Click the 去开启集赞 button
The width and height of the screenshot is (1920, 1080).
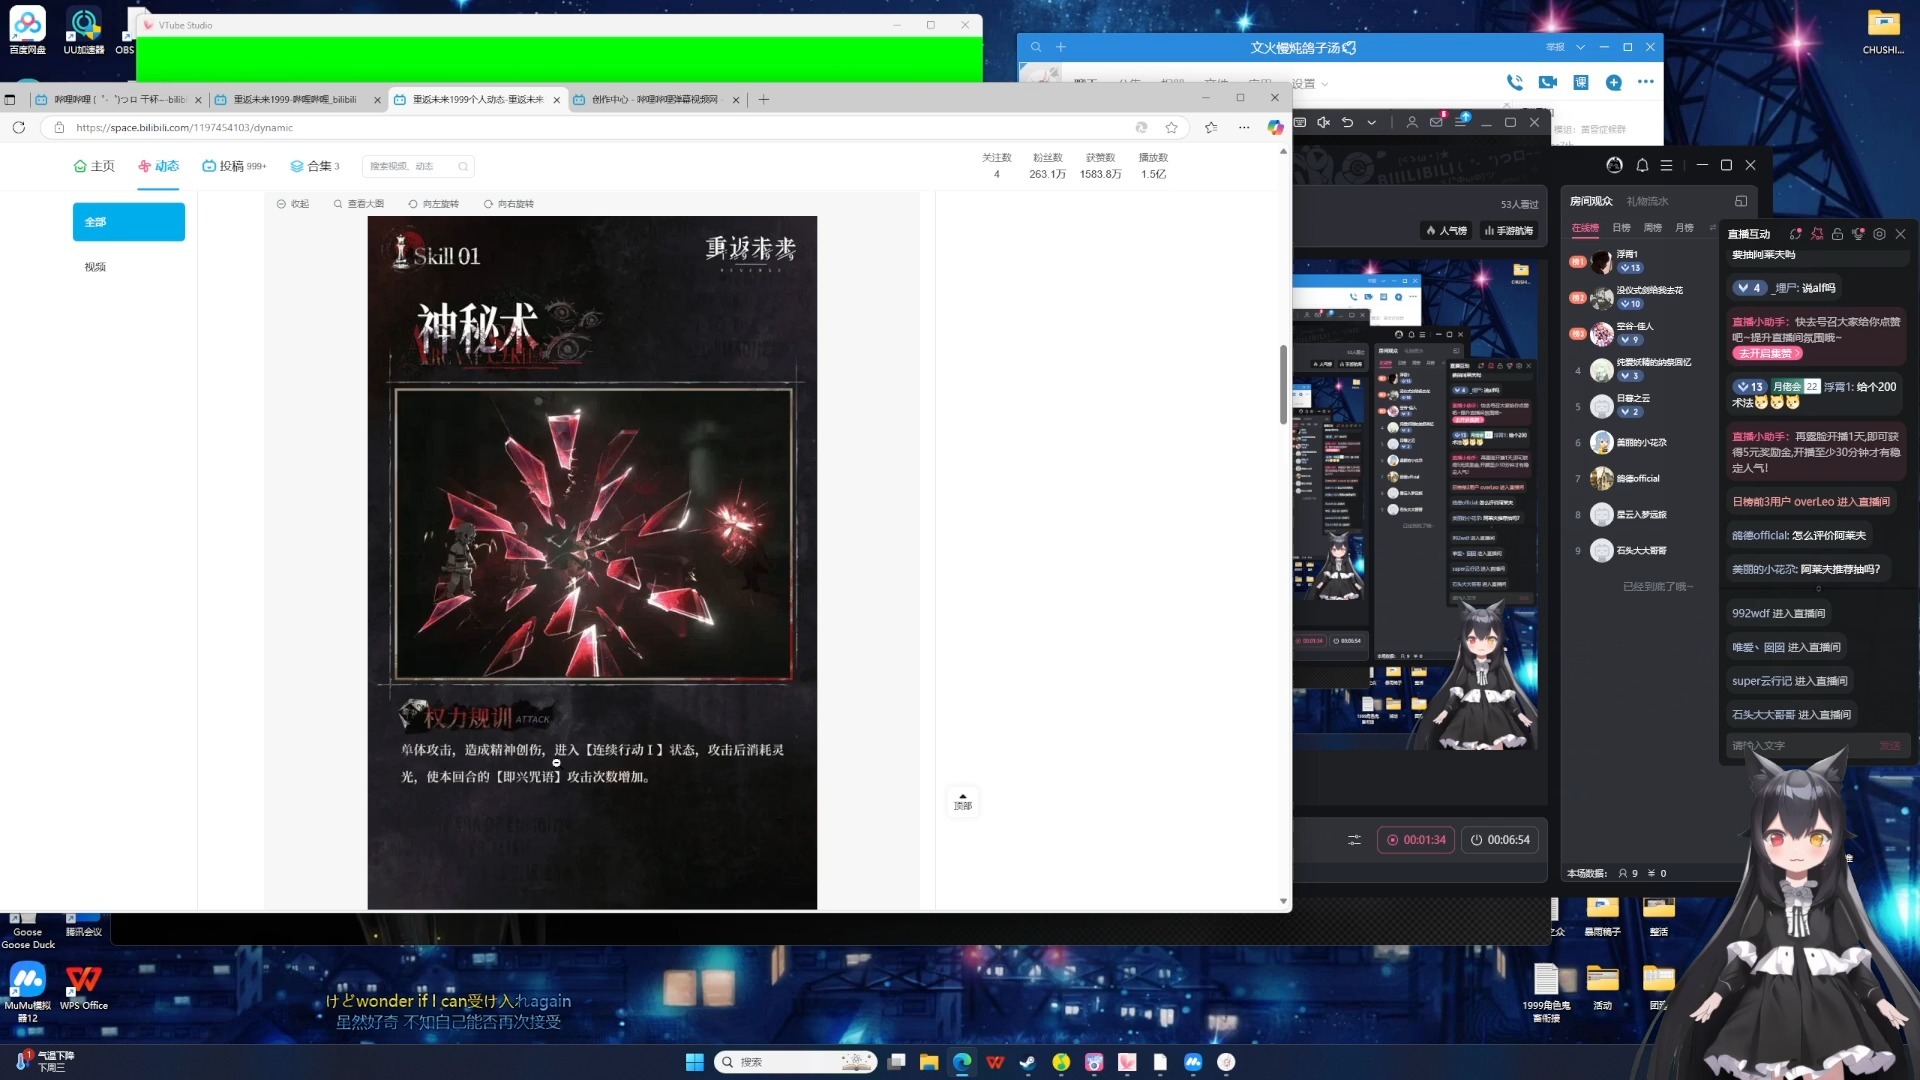pos(1767,353)
